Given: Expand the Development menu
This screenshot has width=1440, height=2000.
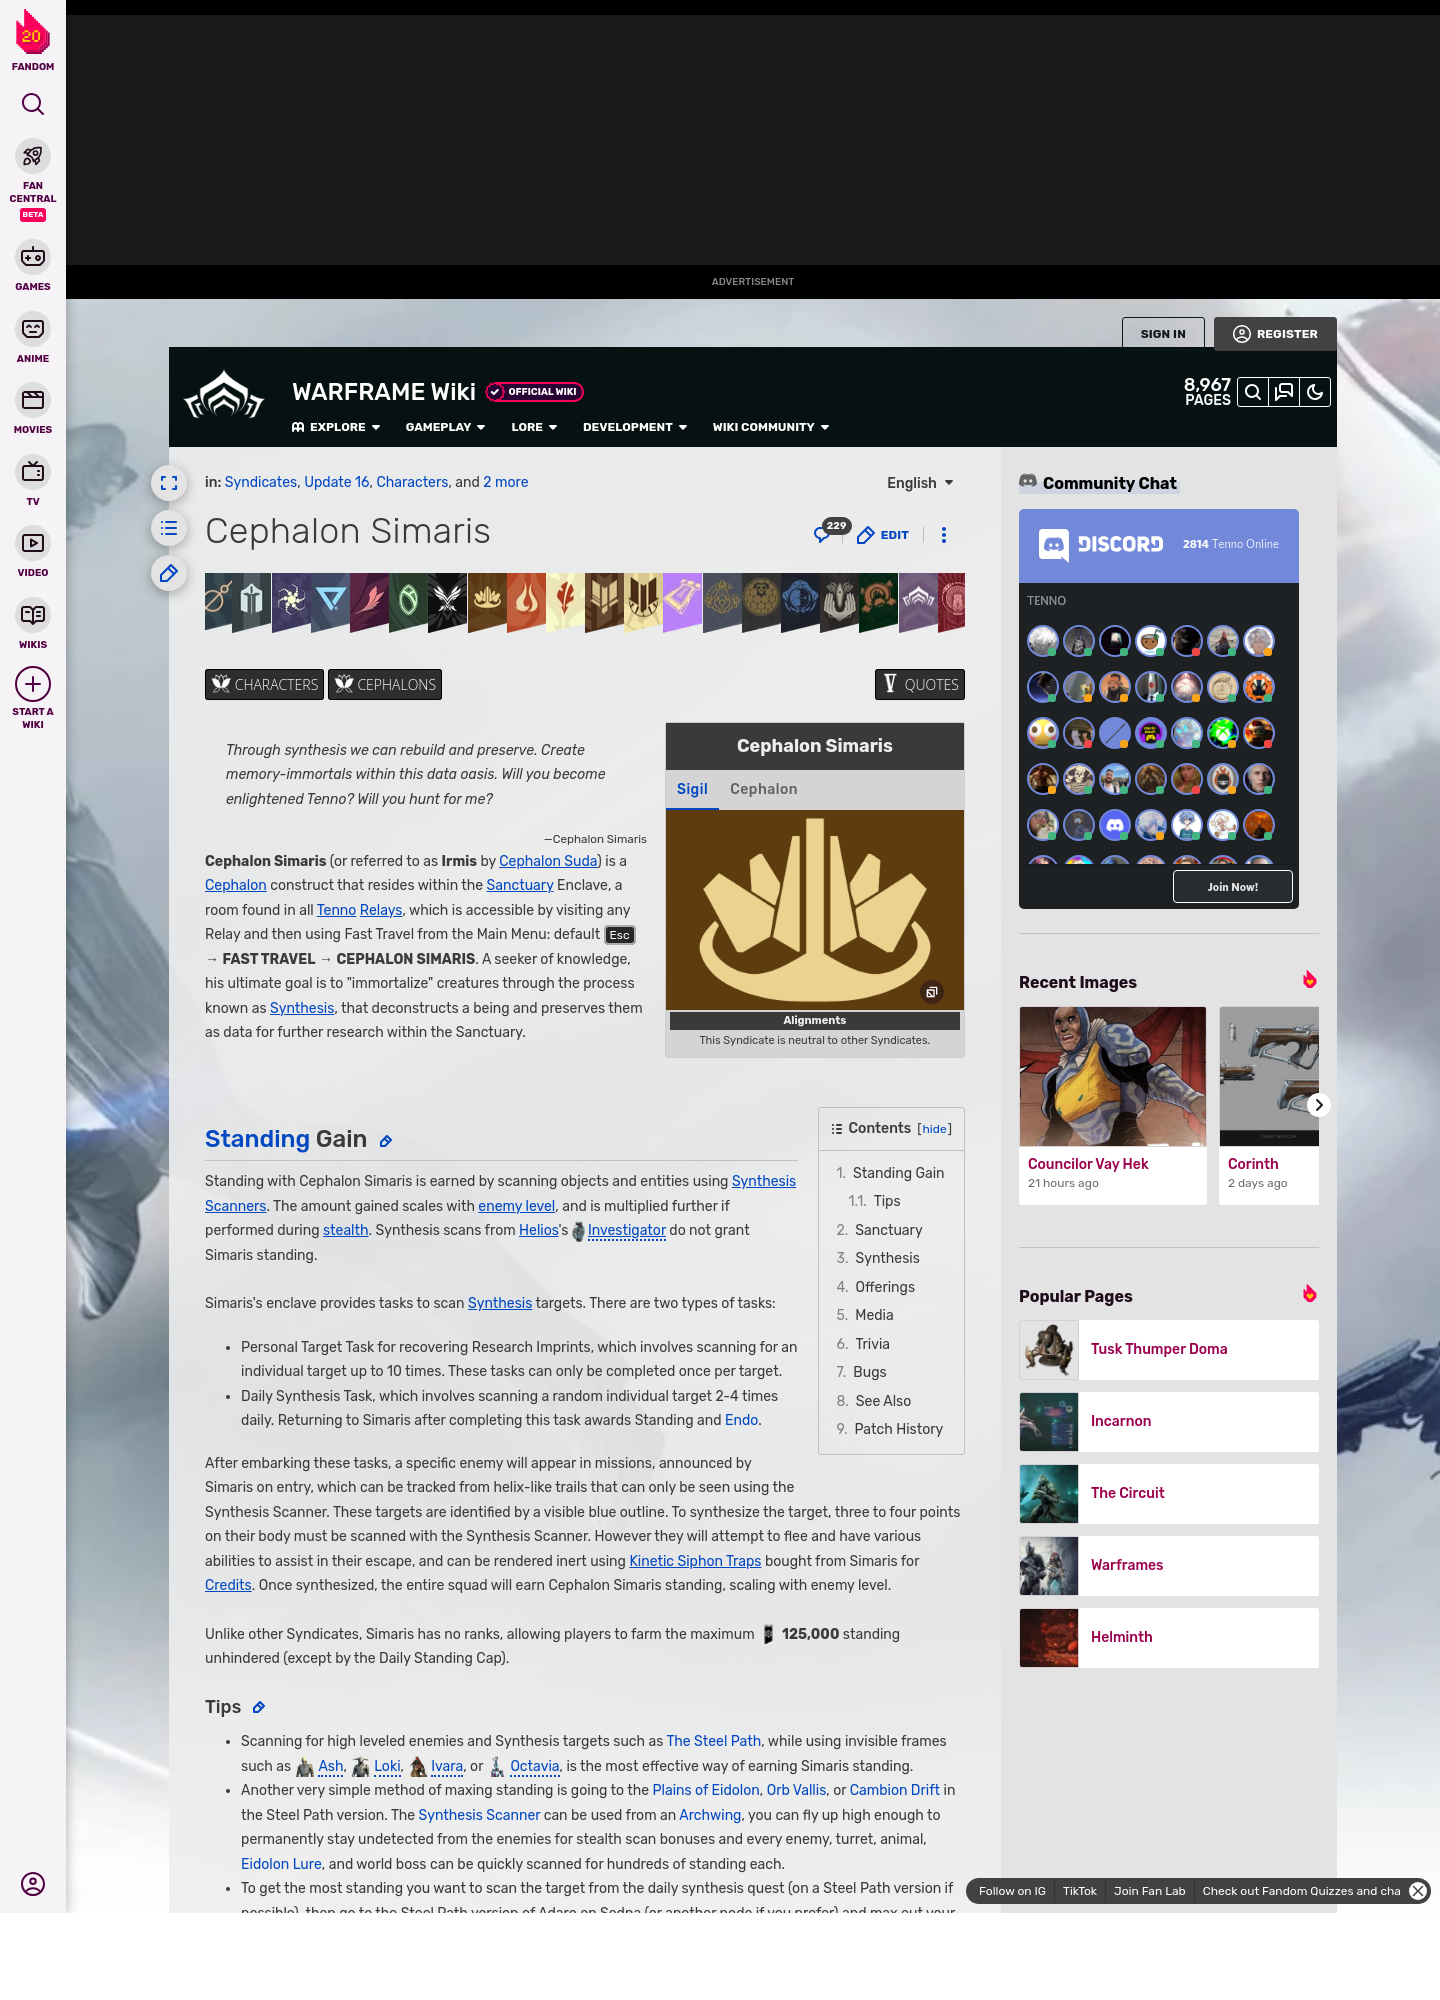Looking at the screenshot, I should coord(635,427).
